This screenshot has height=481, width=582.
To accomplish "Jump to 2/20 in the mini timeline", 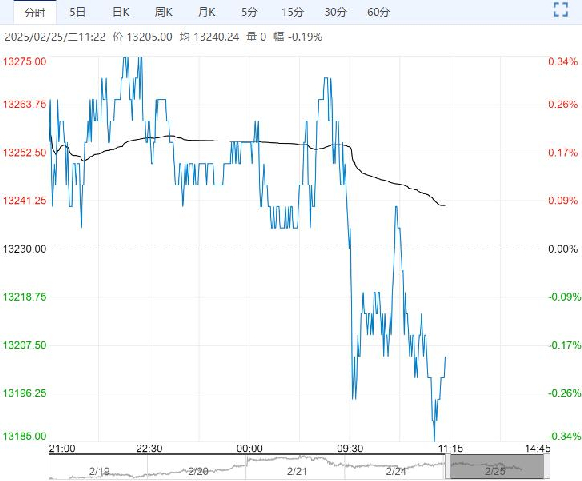I will point(198,471).
